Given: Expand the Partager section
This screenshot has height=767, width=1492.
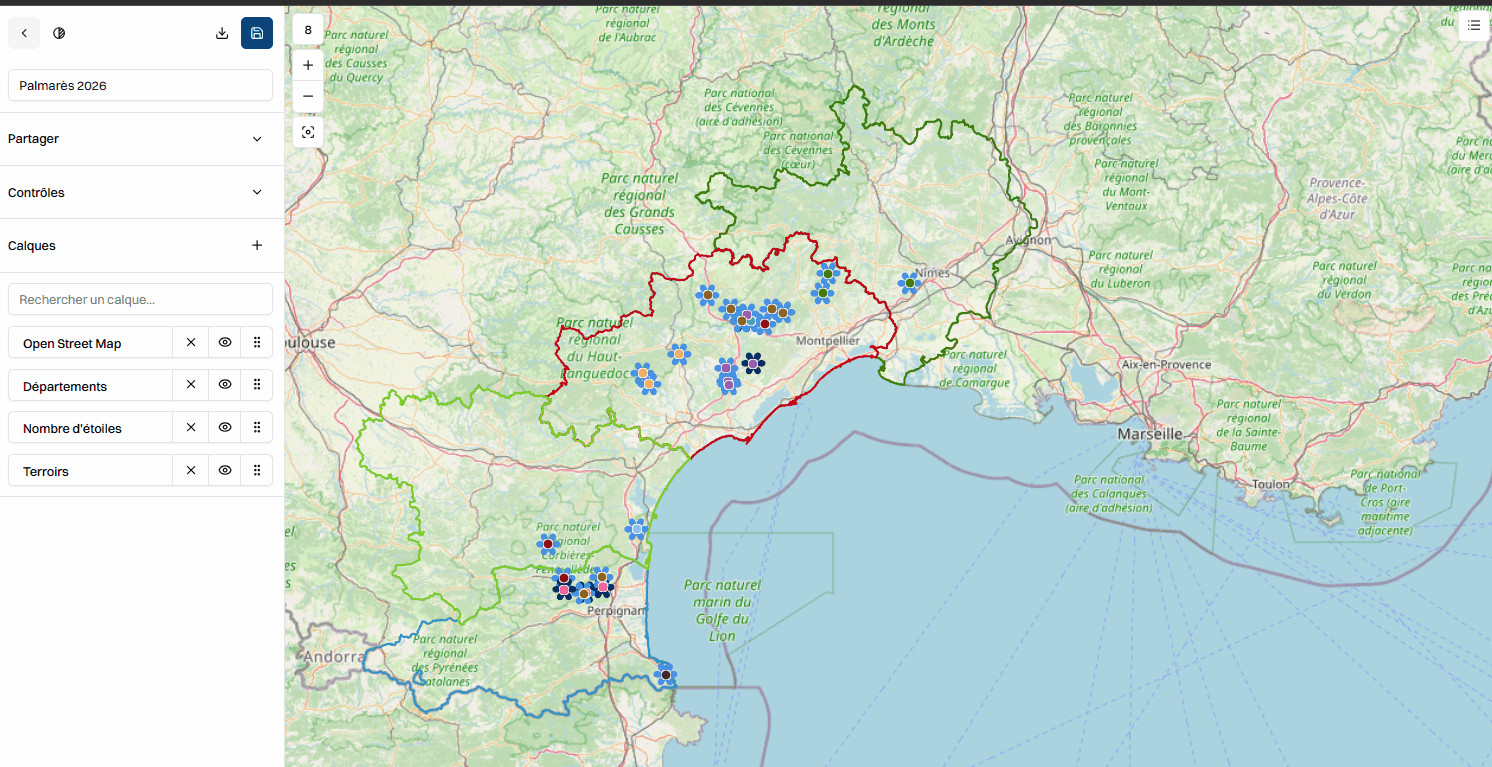Looking at the screenshot, I should click(x=257, y=139).
